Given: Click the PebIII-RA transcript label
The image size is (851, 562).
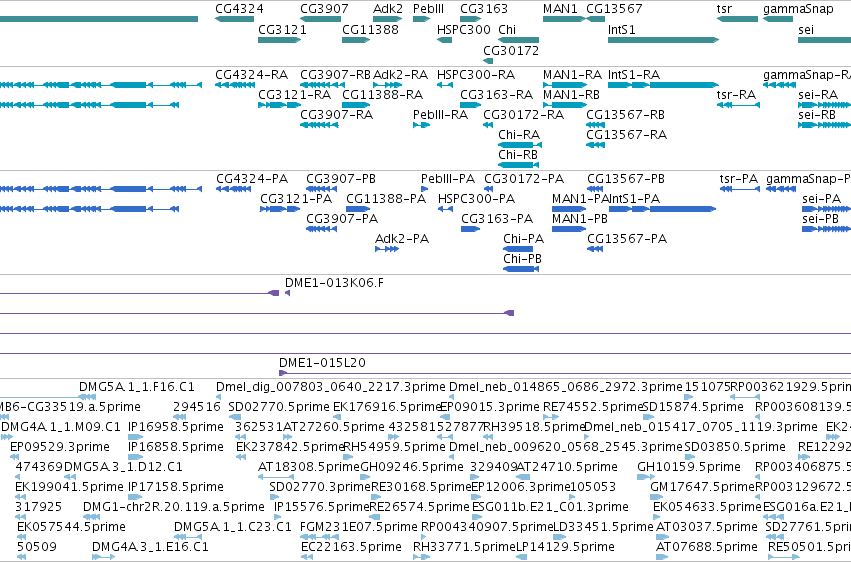Looking at the screenshot, I should 440,114.
